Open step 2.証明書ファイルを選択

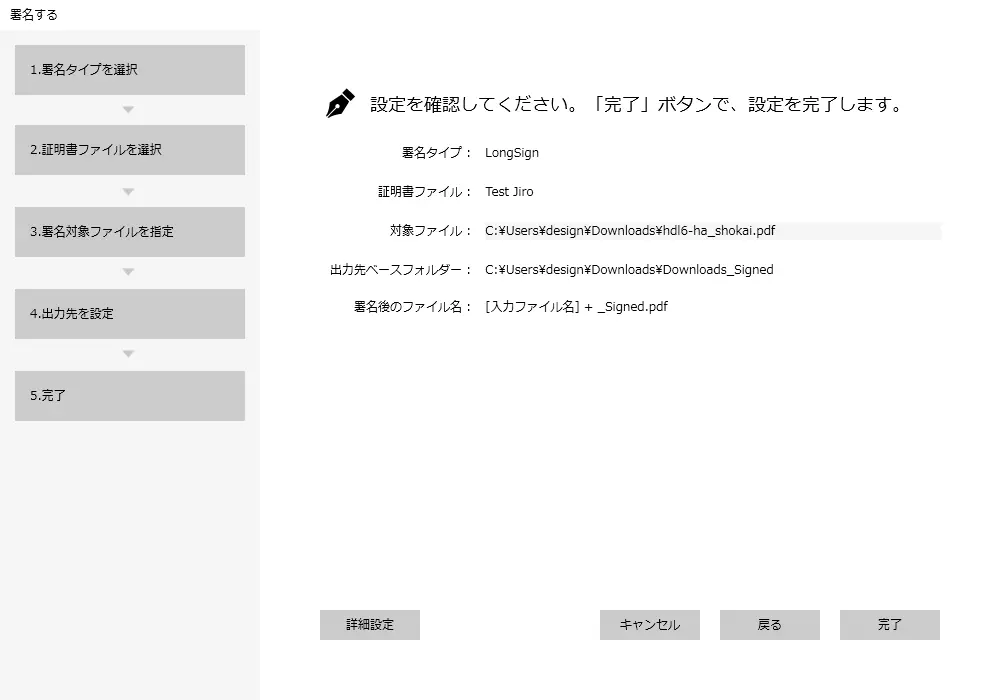pos(130,150)
